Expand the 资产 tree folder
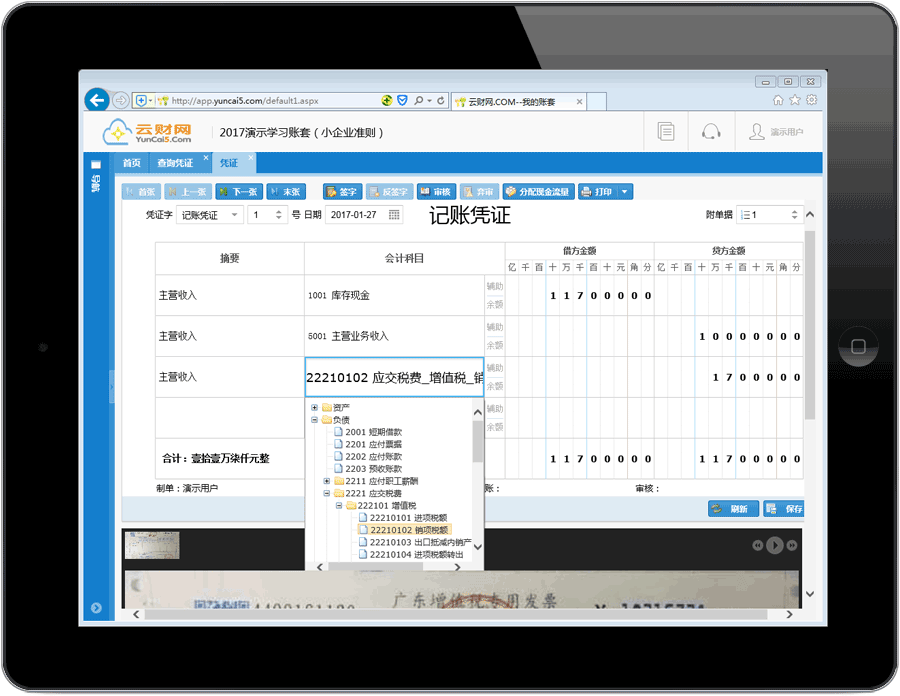 click(315, 407)
